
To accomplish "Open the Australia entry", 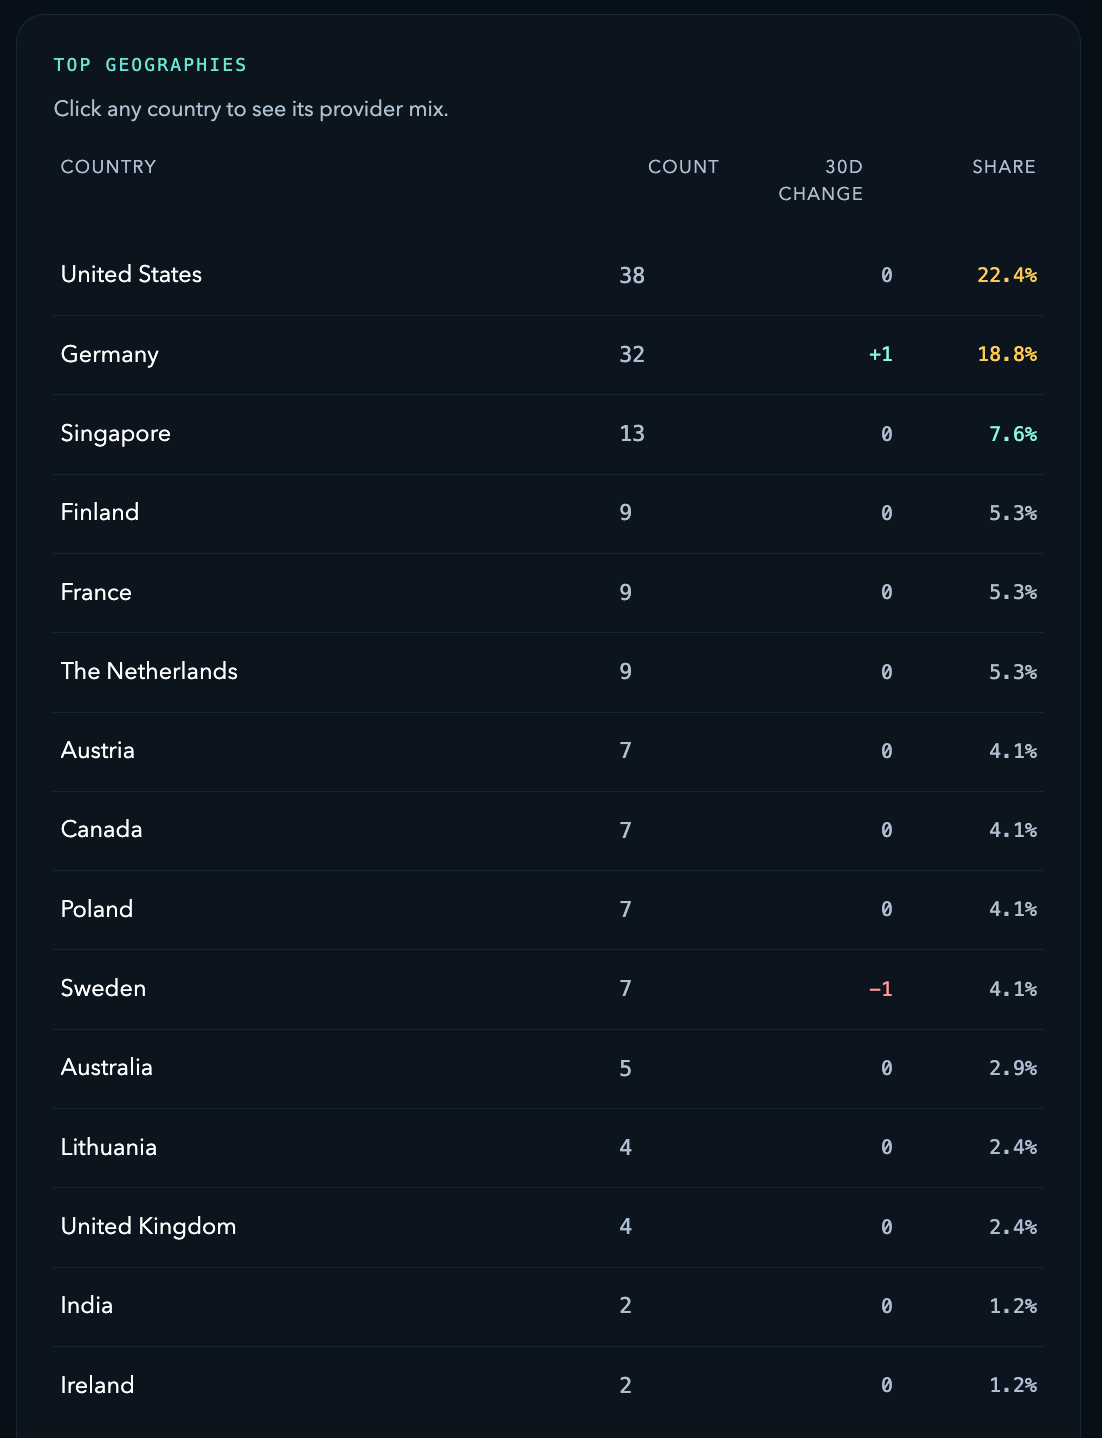I will 107,1068.
